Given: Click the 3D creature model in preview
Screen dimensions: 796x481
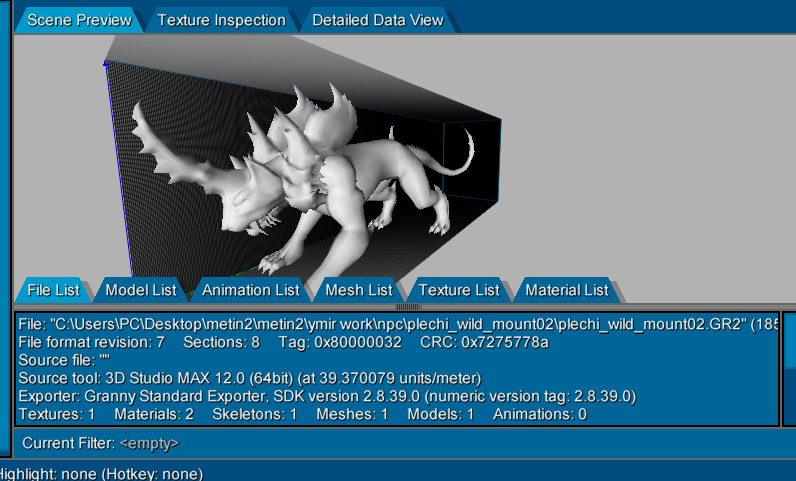Looking at the screenshot, I should pyautogui.click(x=305, y=183).
